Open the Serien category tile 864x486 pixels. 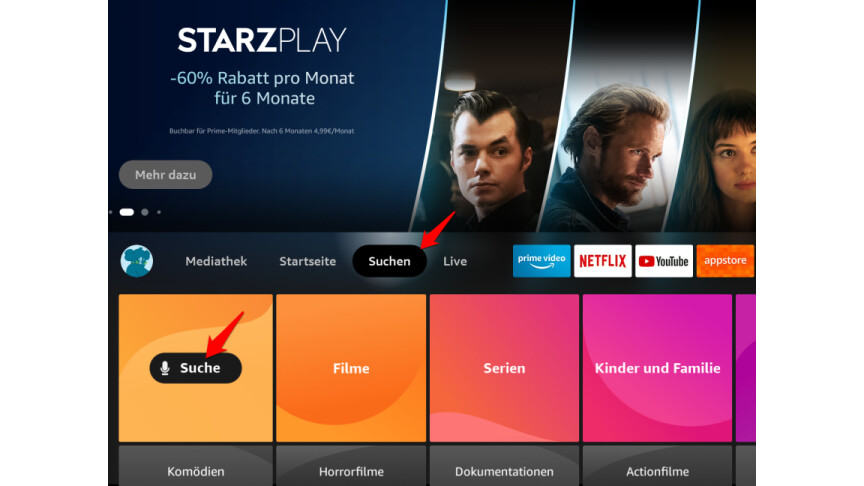pos(504,368)
